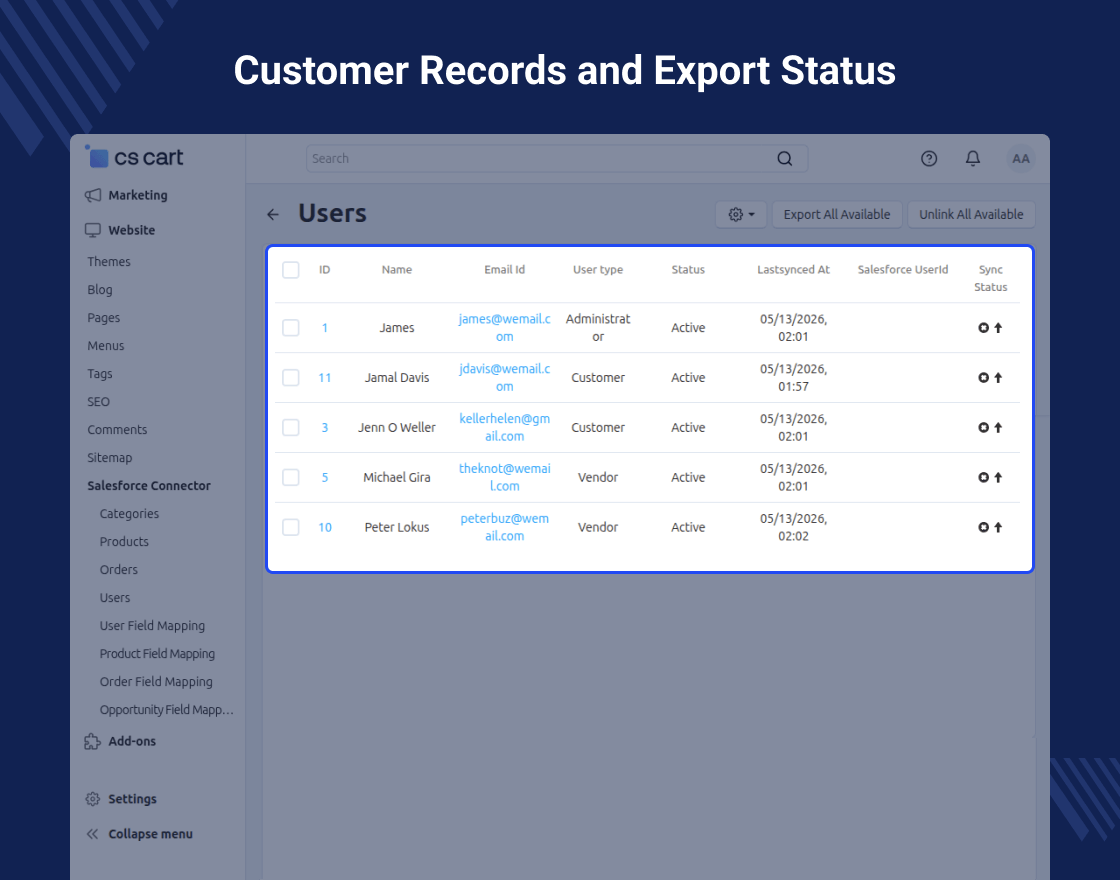The width and height of the screenshot is (1120, 880).
Task: Collapse the Website menu section
Action: click(131, 230)
